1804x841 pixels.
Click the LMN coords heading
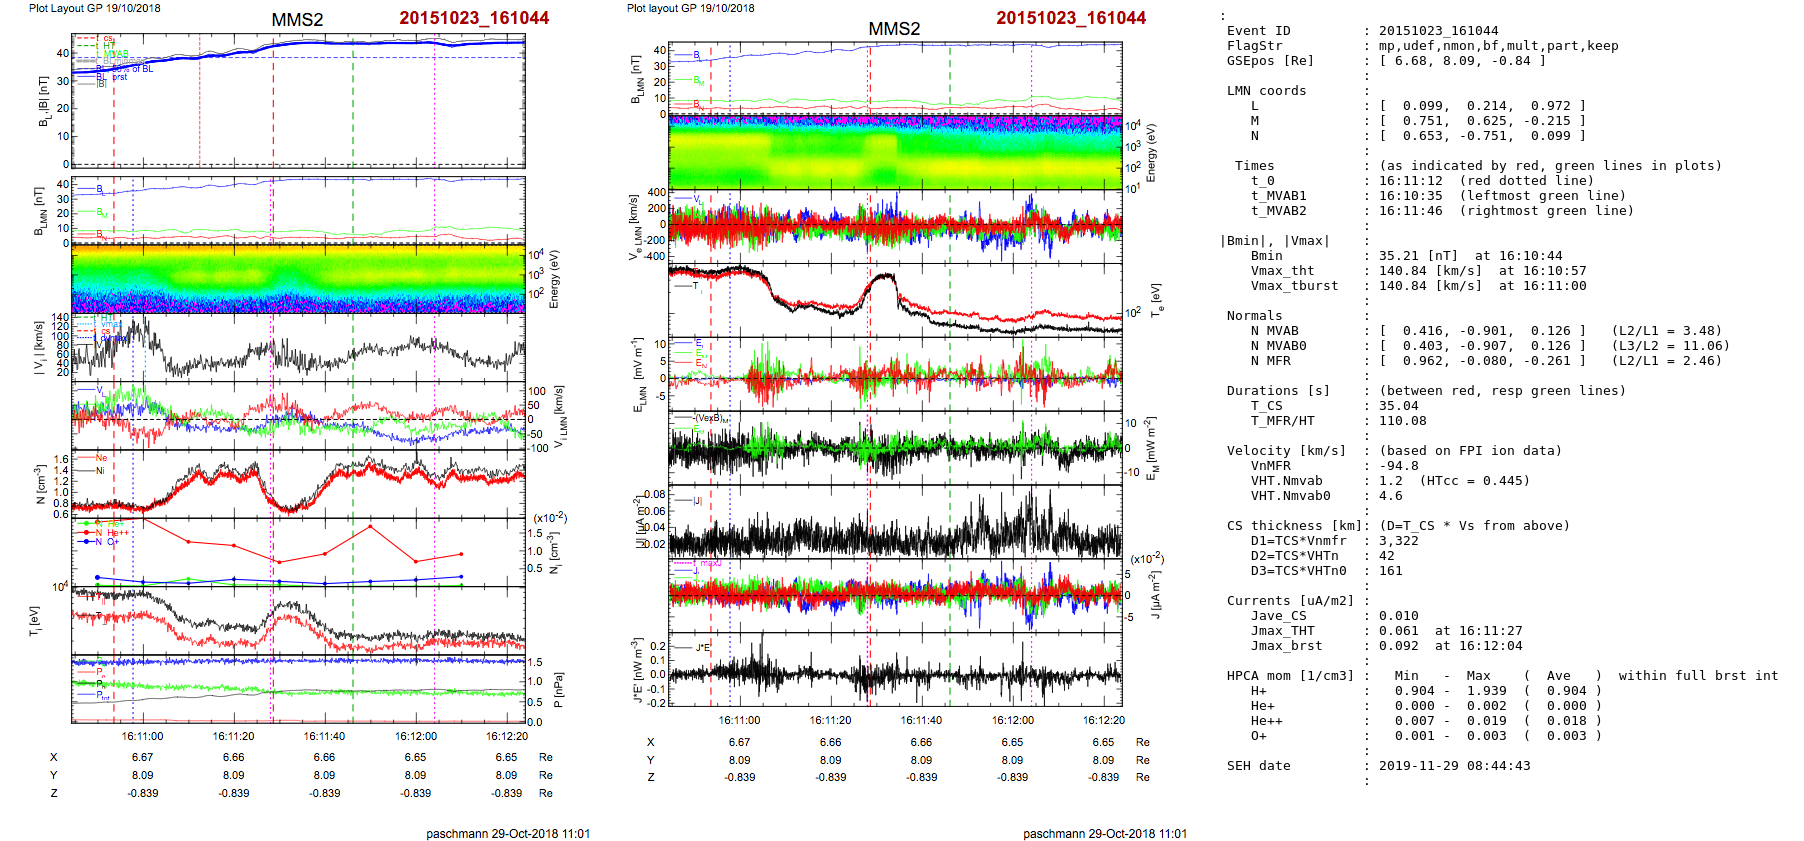tap(1266, 91)
